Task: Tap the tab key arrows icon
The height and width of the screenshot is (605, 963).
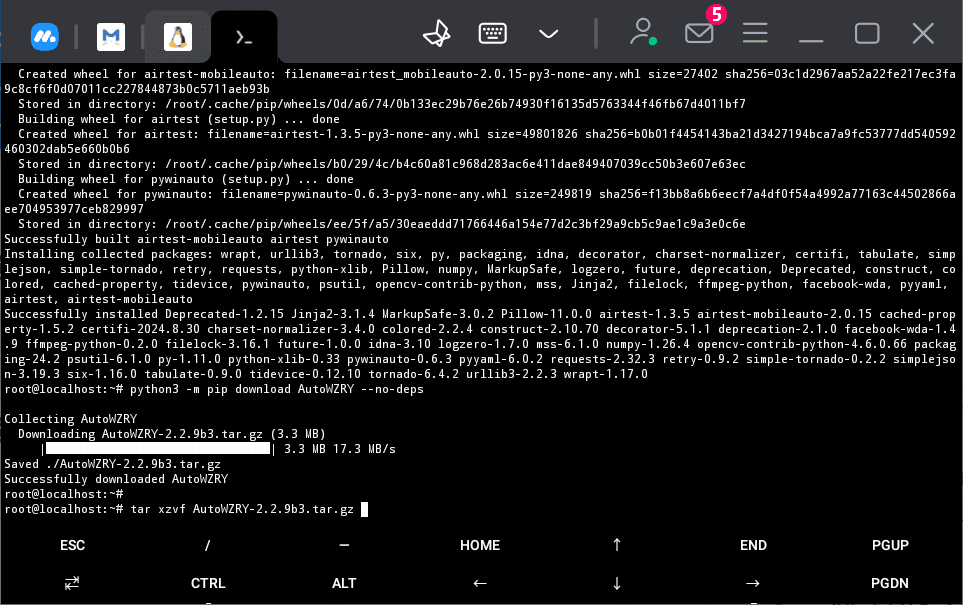Action: point(72,583)
